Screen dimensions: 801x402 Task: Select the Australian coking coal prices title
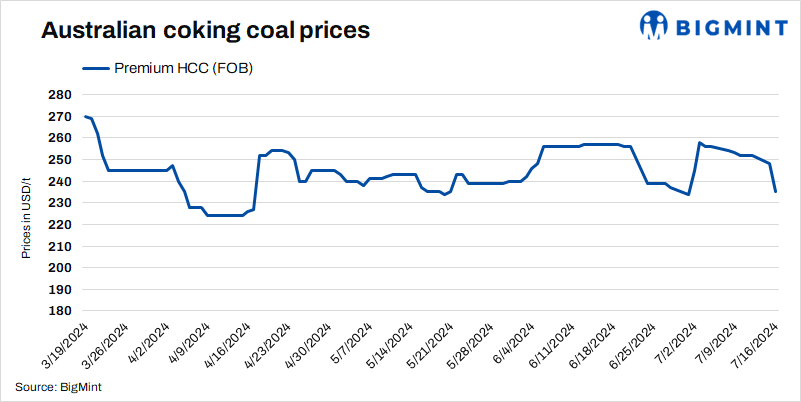click(205, 31)
